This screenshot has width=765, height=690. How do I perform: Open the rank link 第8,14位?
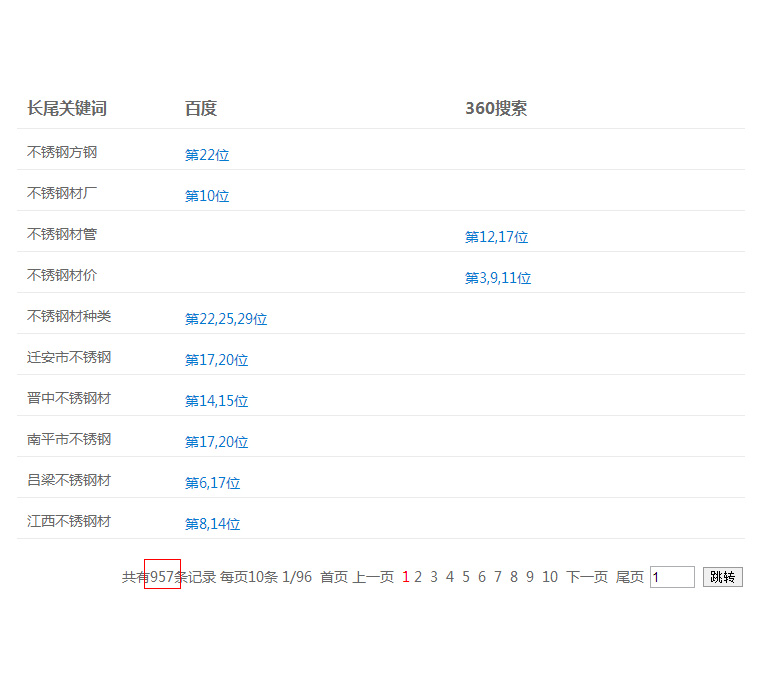[212, 524]
